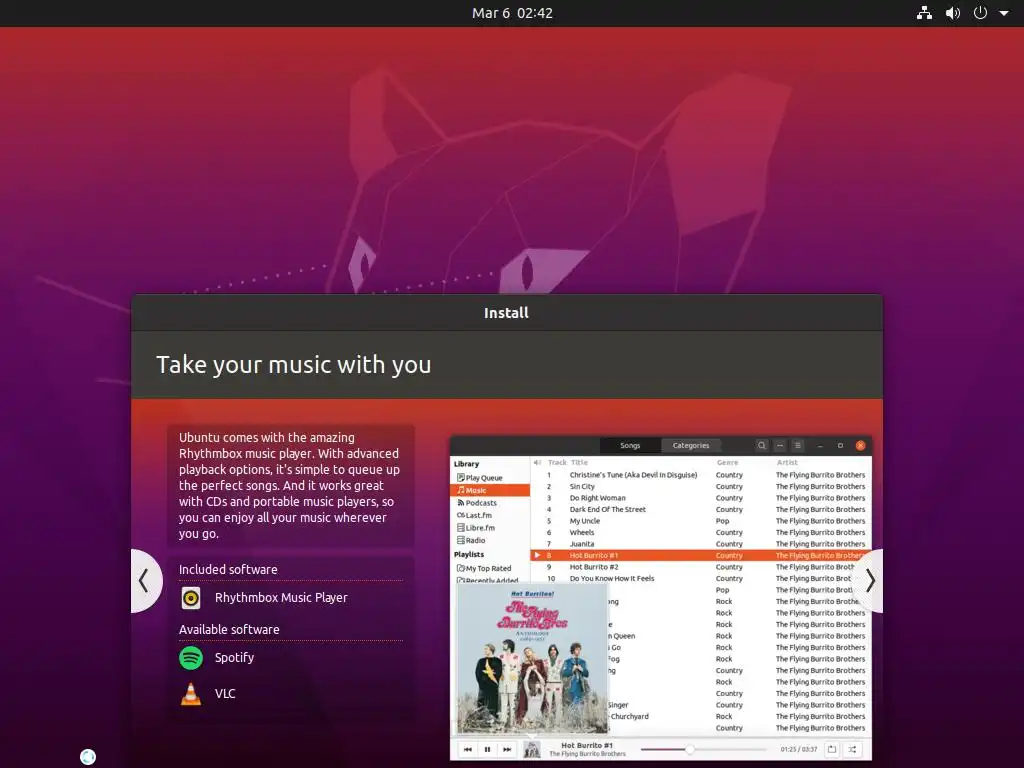This screenshot has height=768, width=1024.
Task: Open the volume icon in top bar
Action: pos(953,13)
